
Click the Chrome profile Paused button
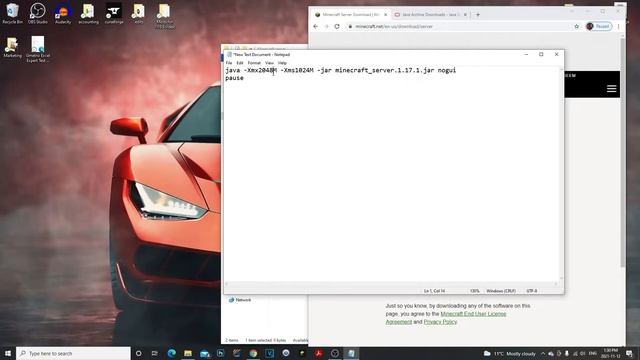[599, 26]
